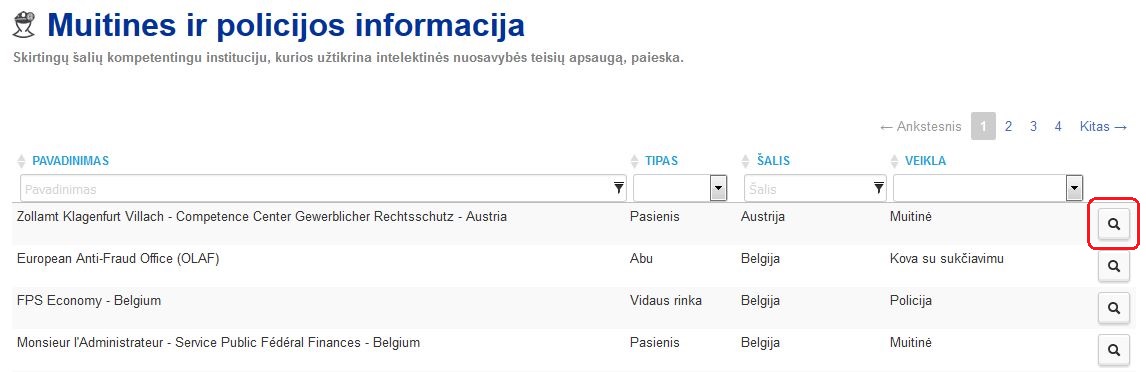
Task: Go to next page via Kitas link
Action: pos(1104,126)
